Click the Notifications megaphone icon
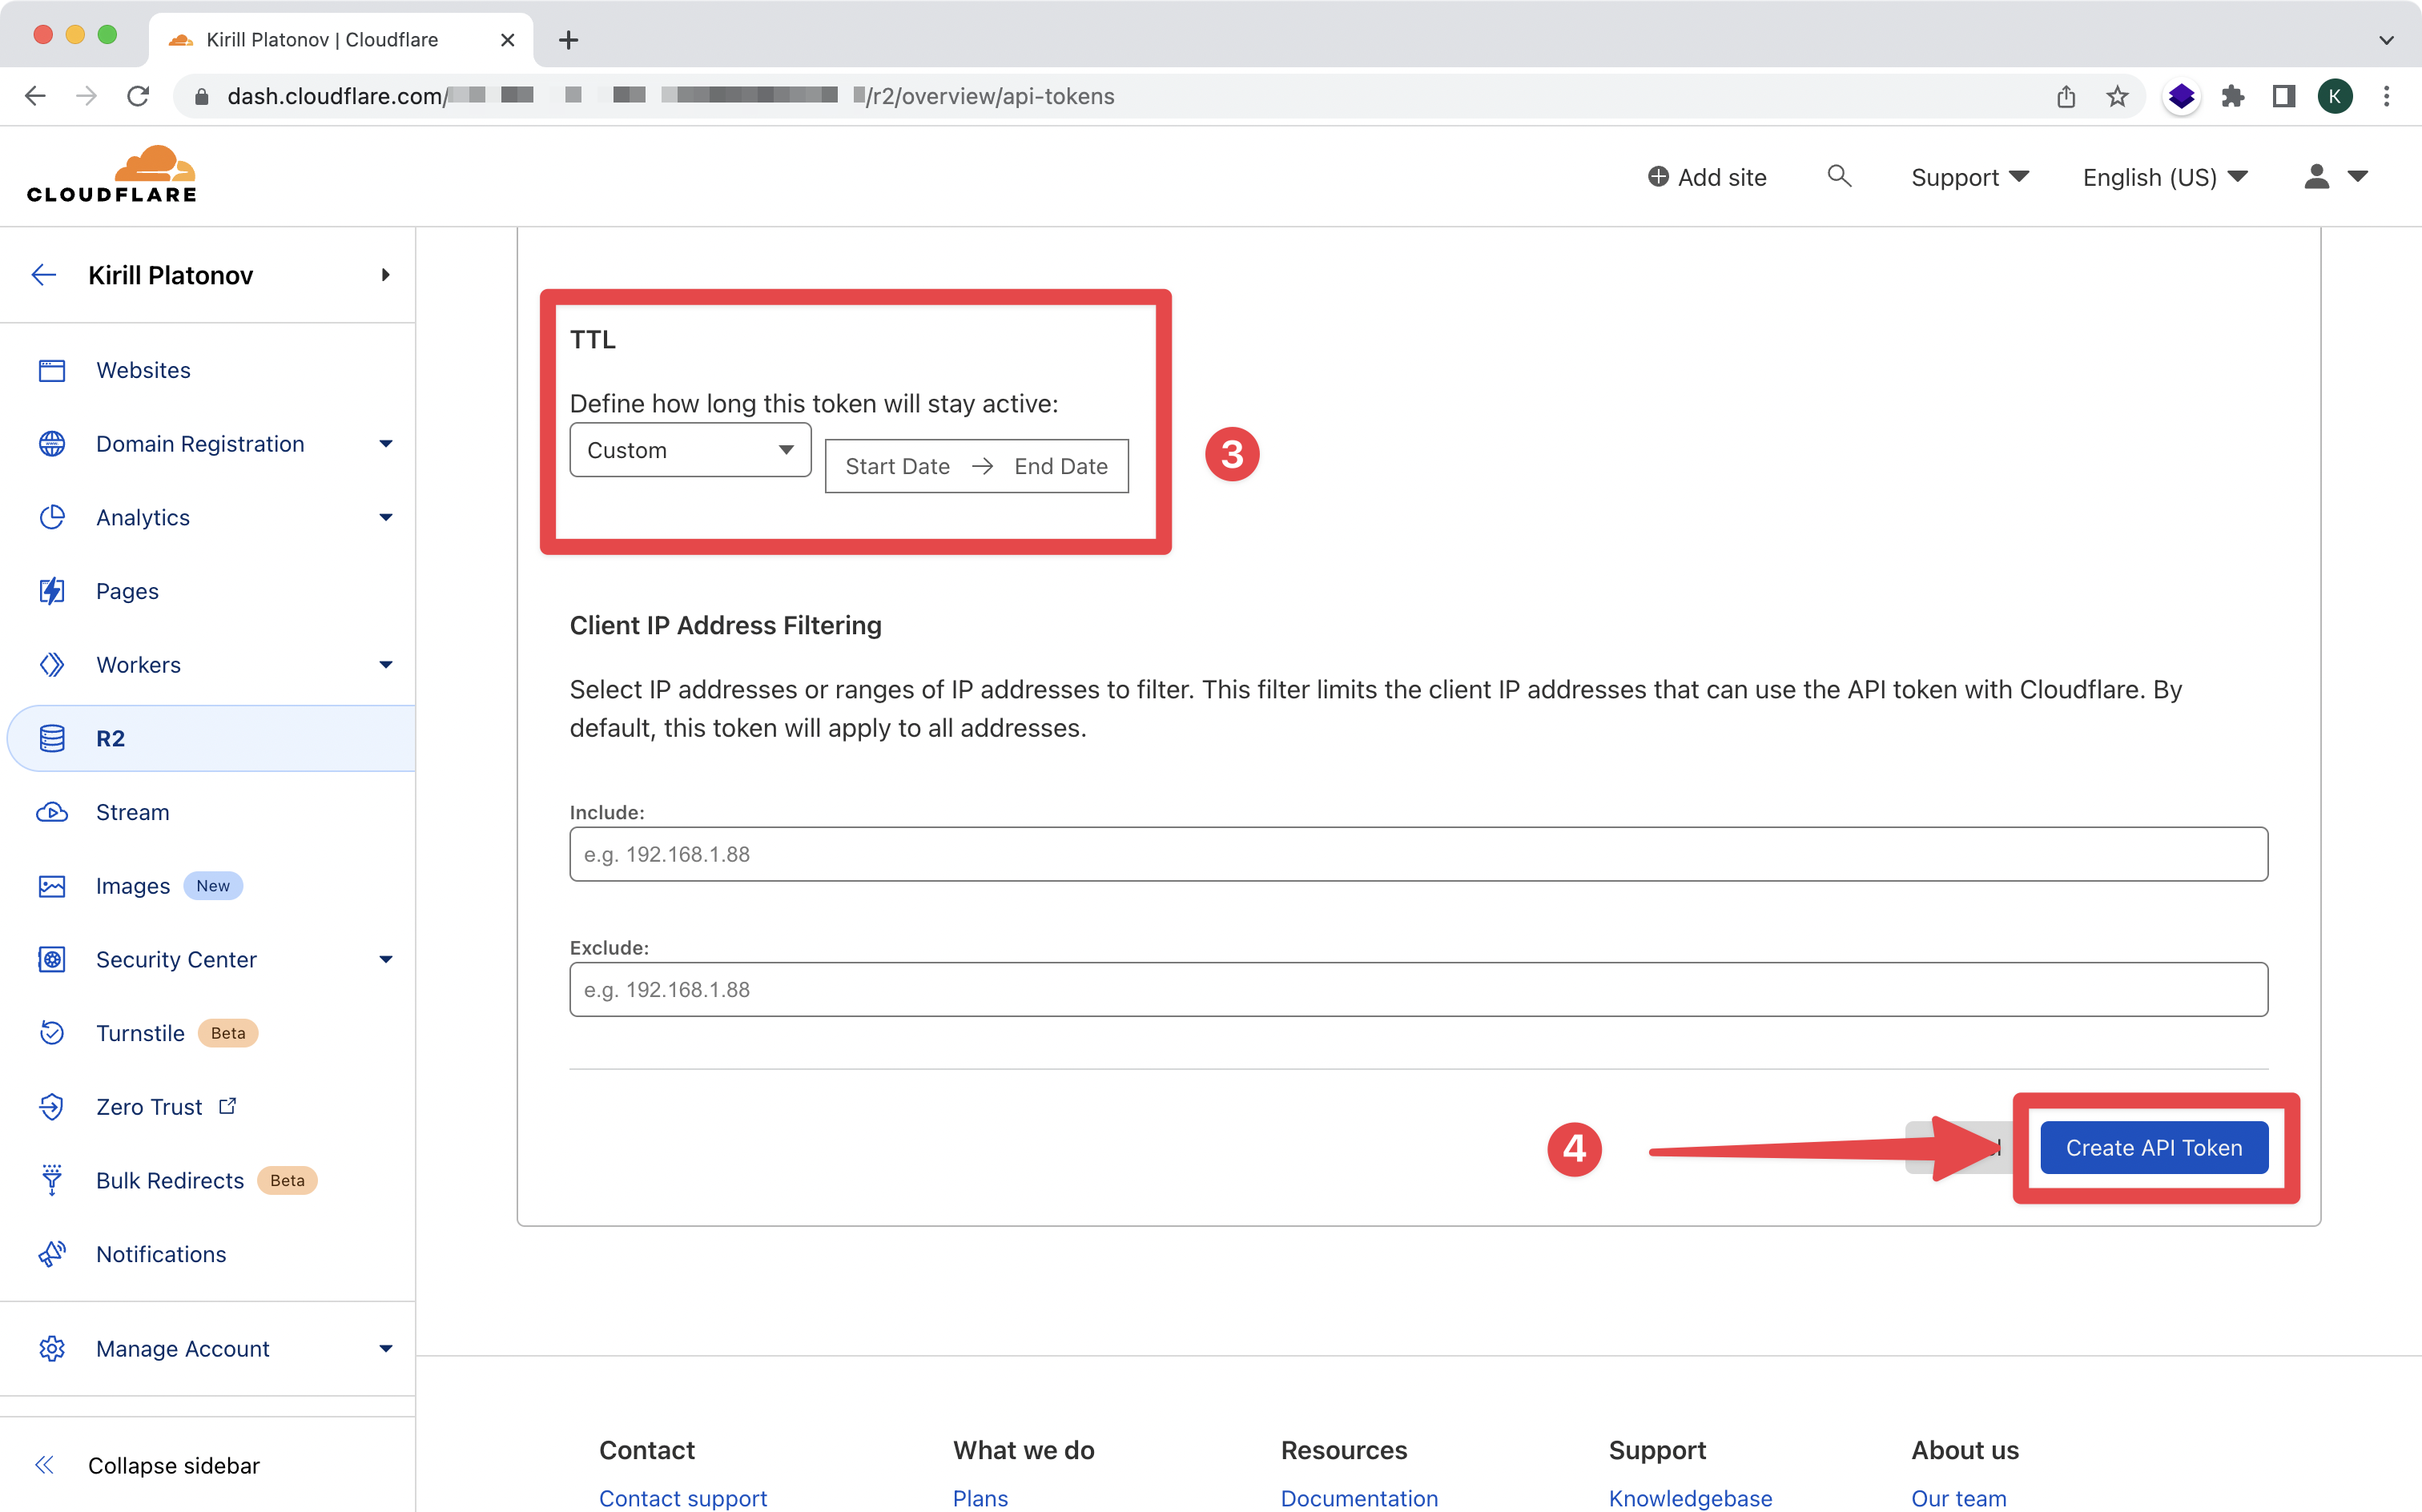Image resolution: width=2422 pixels, height=1512 pixels. (52, 1254)
